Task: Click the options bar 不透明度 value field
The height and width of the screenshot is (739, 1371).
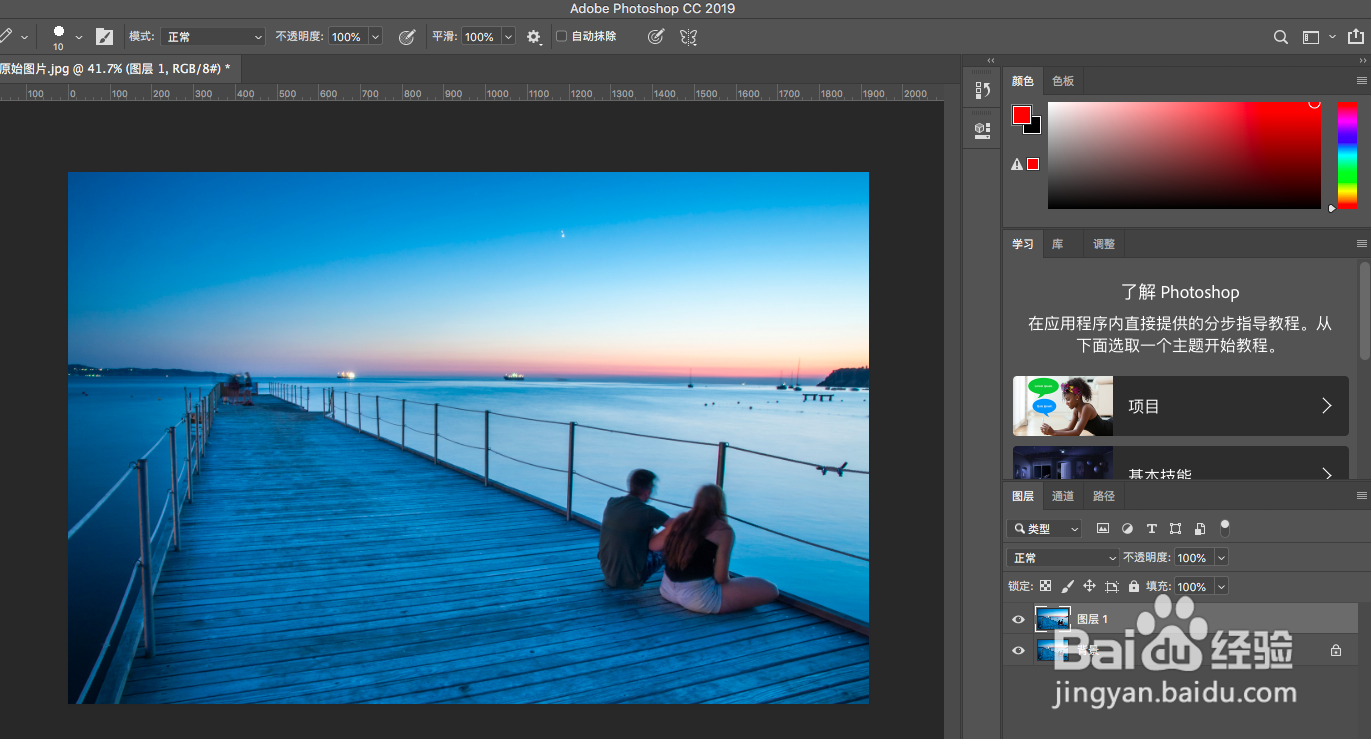Action: pyautogui.click(x=347, y=37)
